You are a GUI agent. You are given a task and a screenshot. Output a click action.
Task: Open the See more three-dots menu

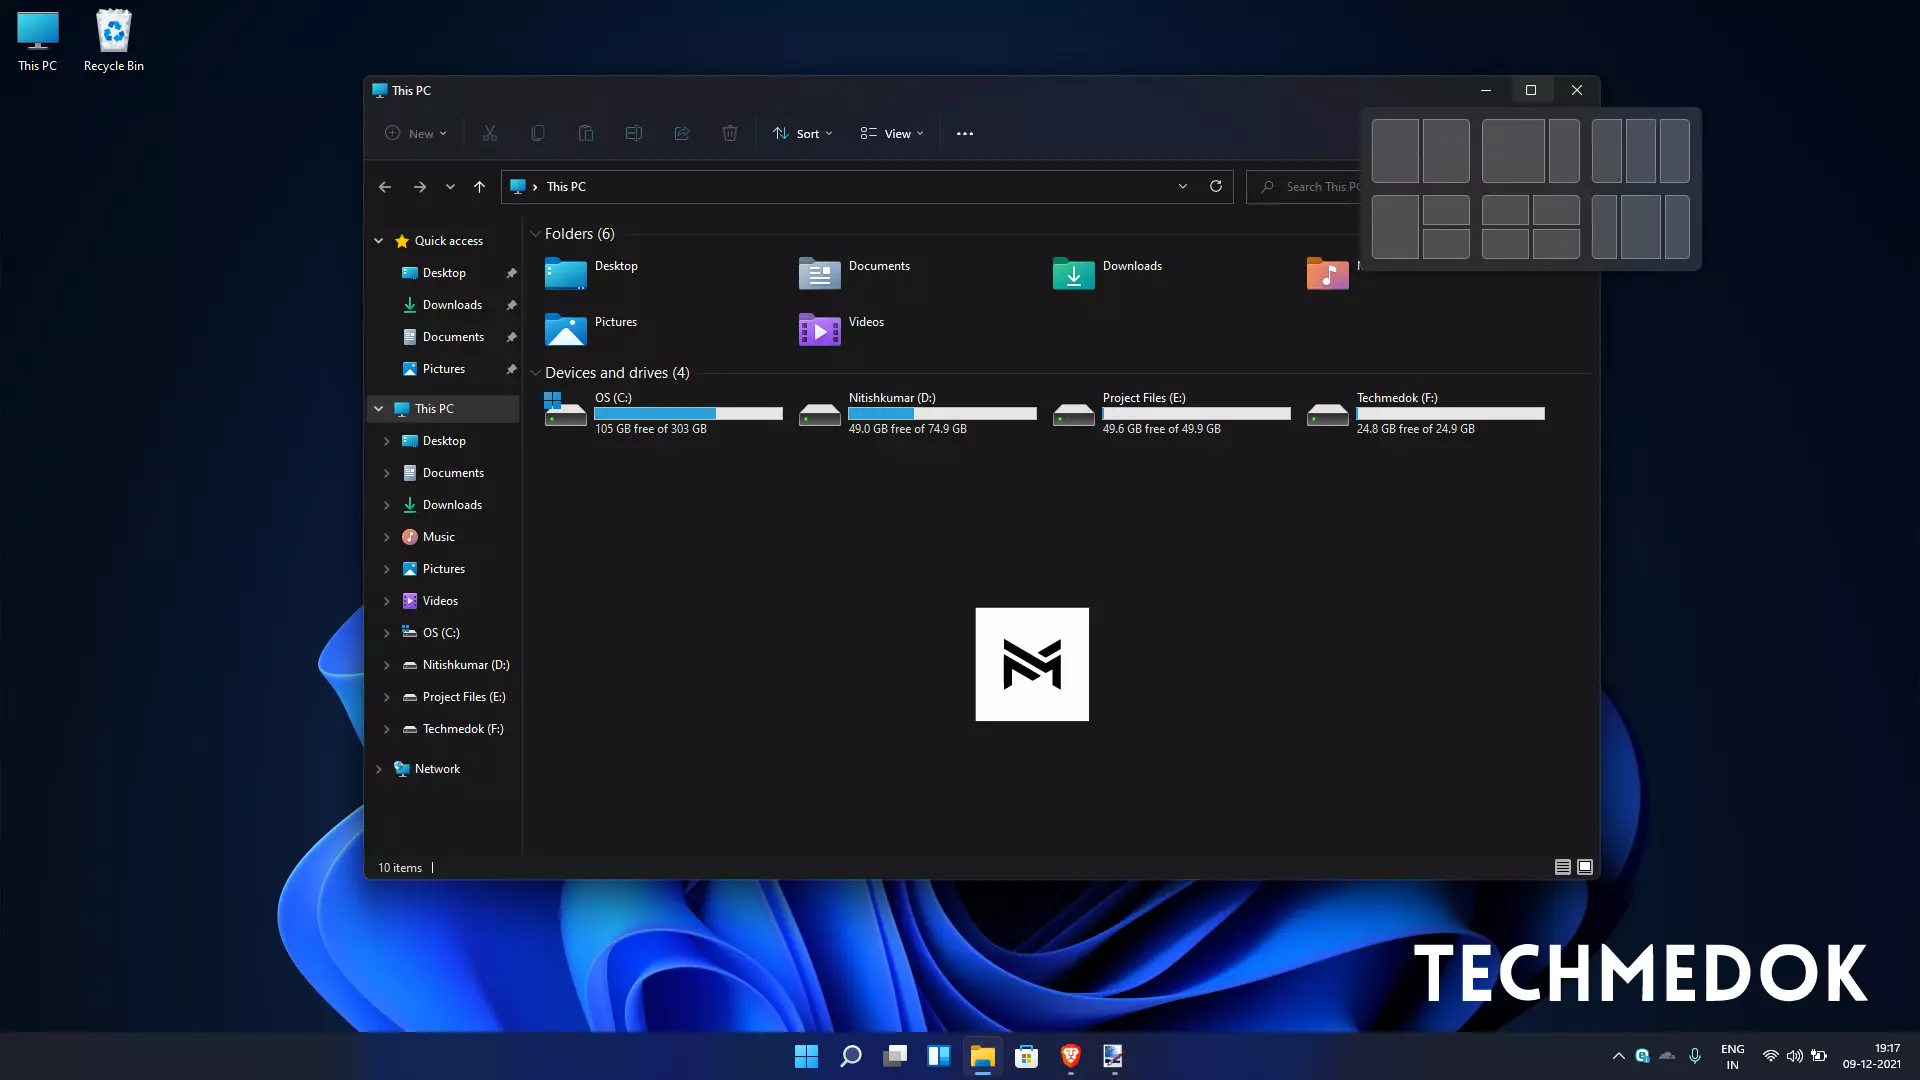(x=965, y=133)
